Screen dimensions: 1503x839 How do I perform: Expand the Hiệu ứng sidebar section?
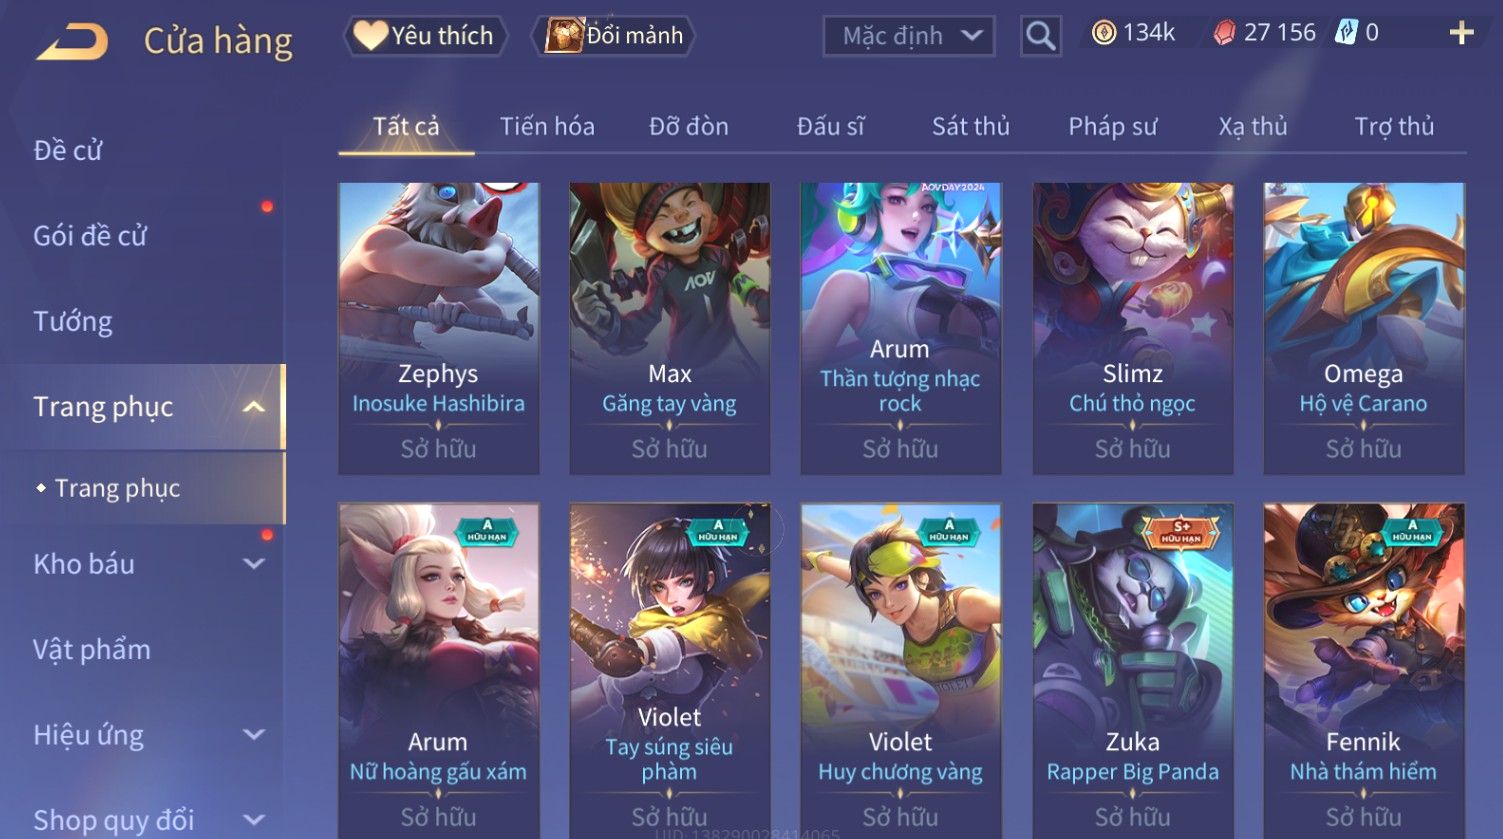tap(254, 734)
